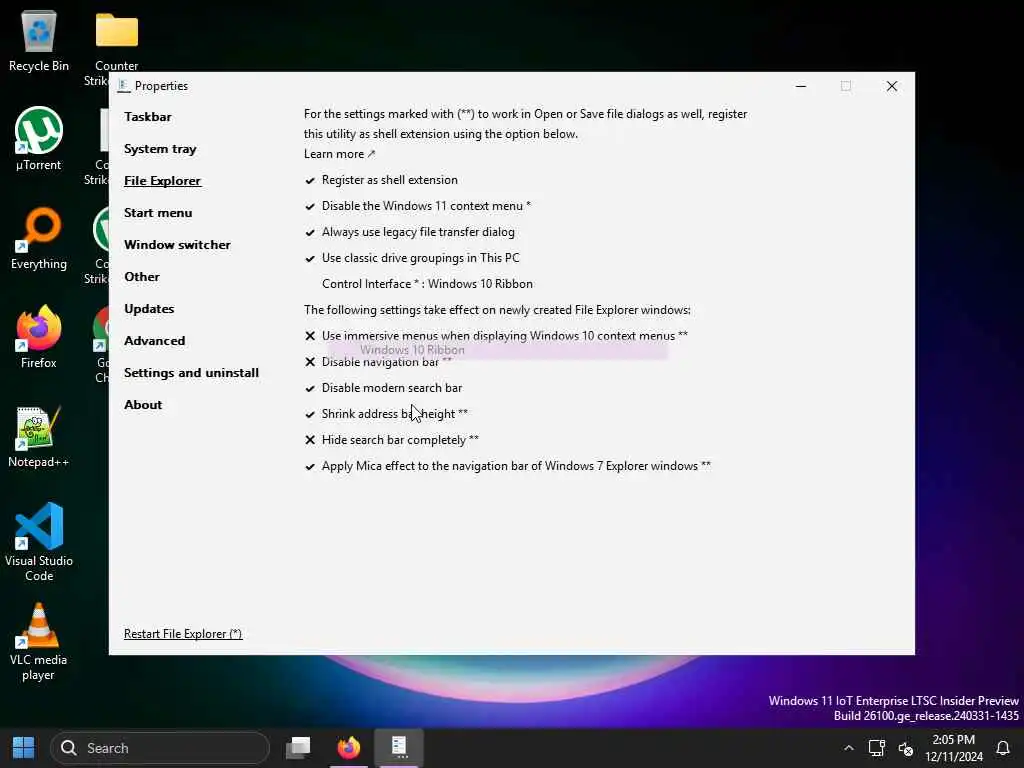Switch to the System tray section
1024x768 pixels.
[x=160, y=149]
